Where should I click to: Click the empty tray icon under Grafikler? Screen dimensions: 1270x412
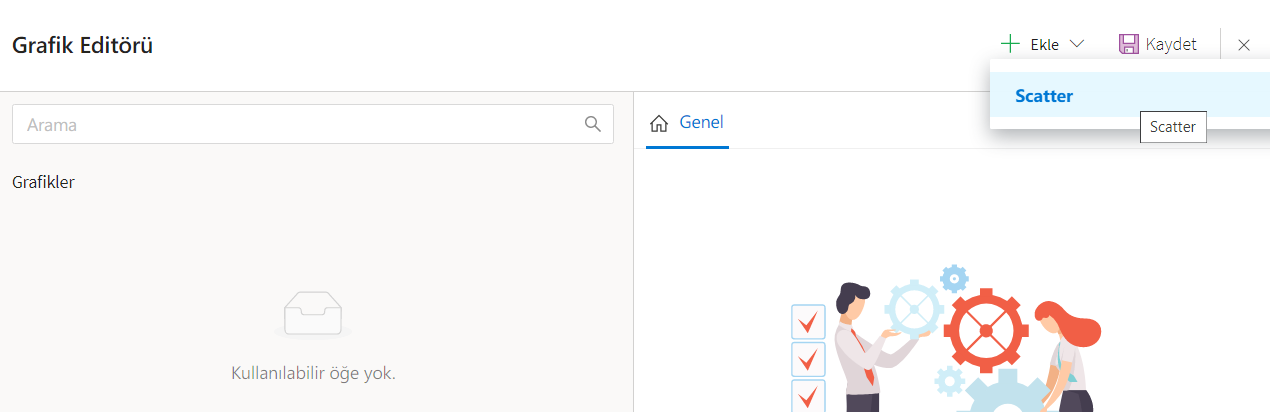click(313, 314)
